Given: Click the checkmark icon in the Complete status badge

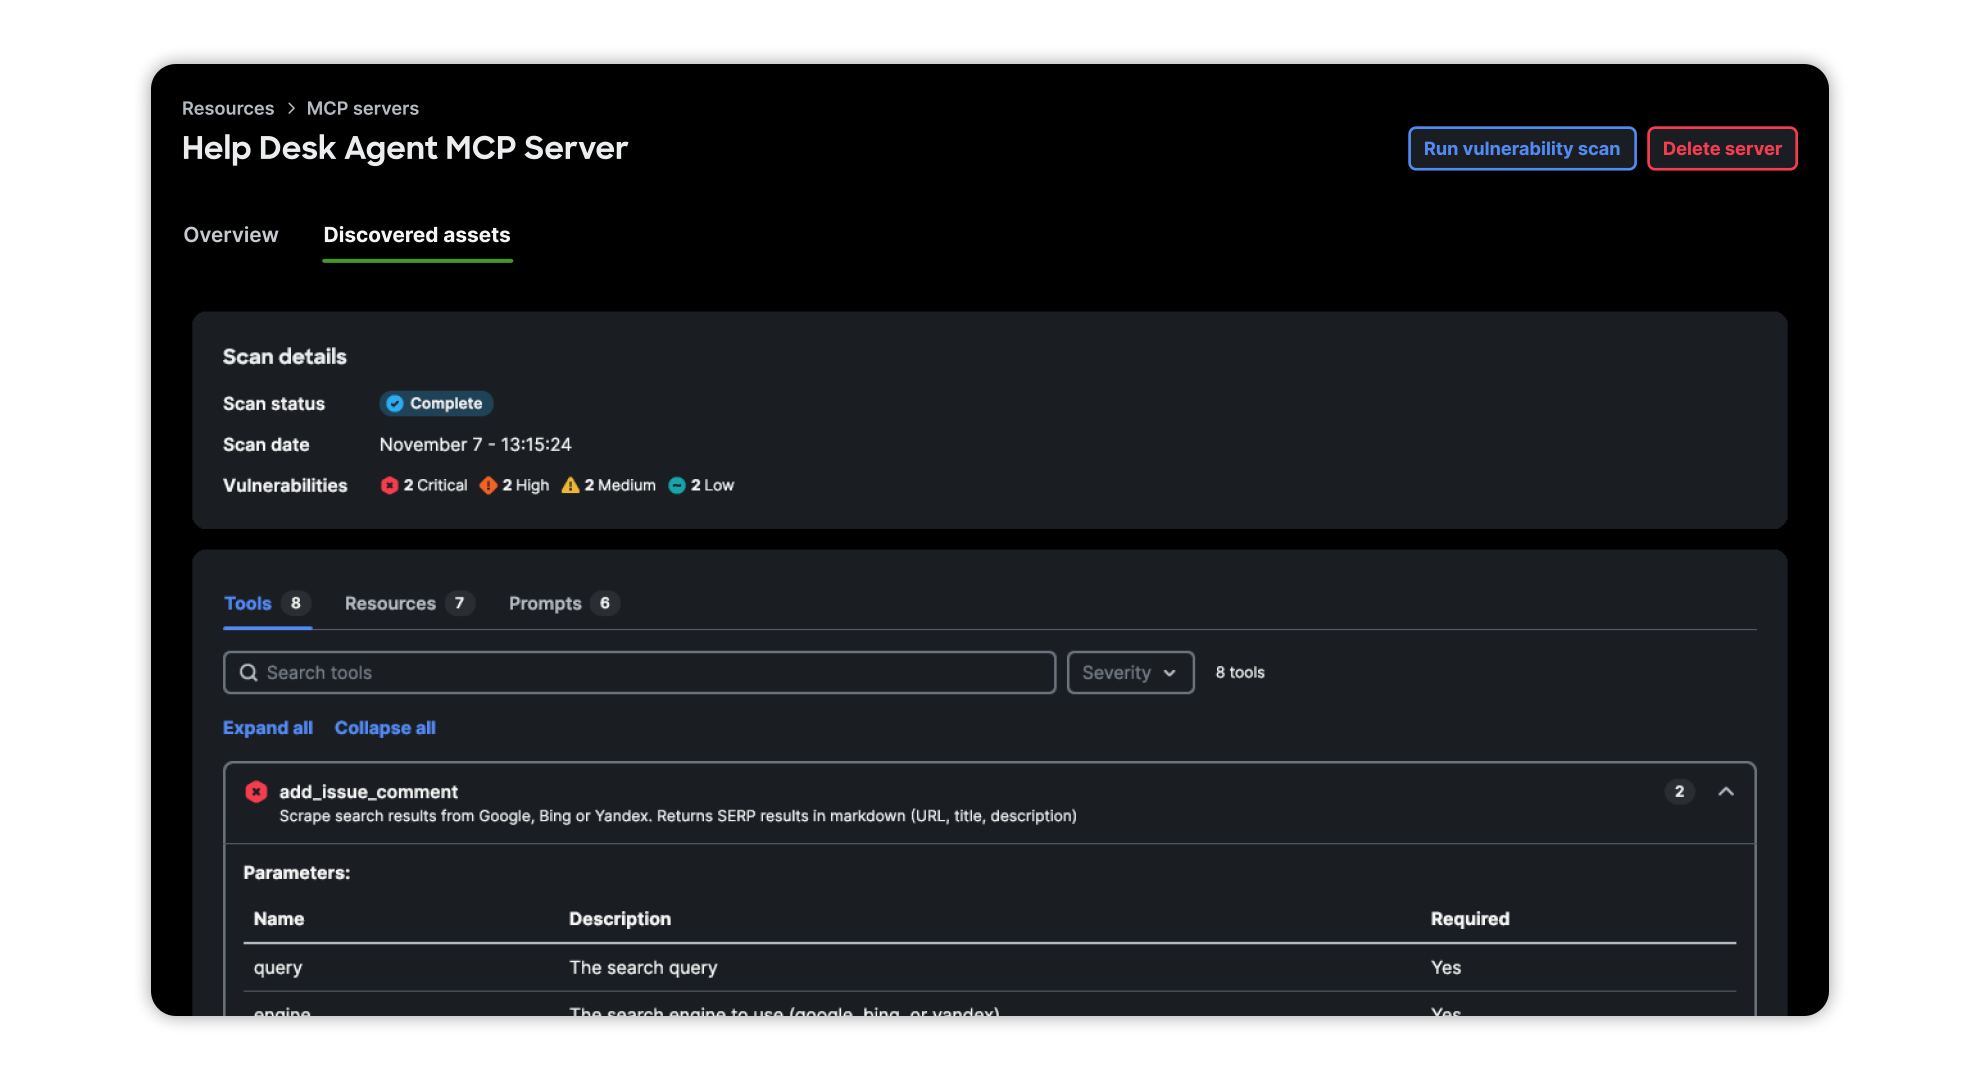Looking at the screenshot, I should (397, 403).
